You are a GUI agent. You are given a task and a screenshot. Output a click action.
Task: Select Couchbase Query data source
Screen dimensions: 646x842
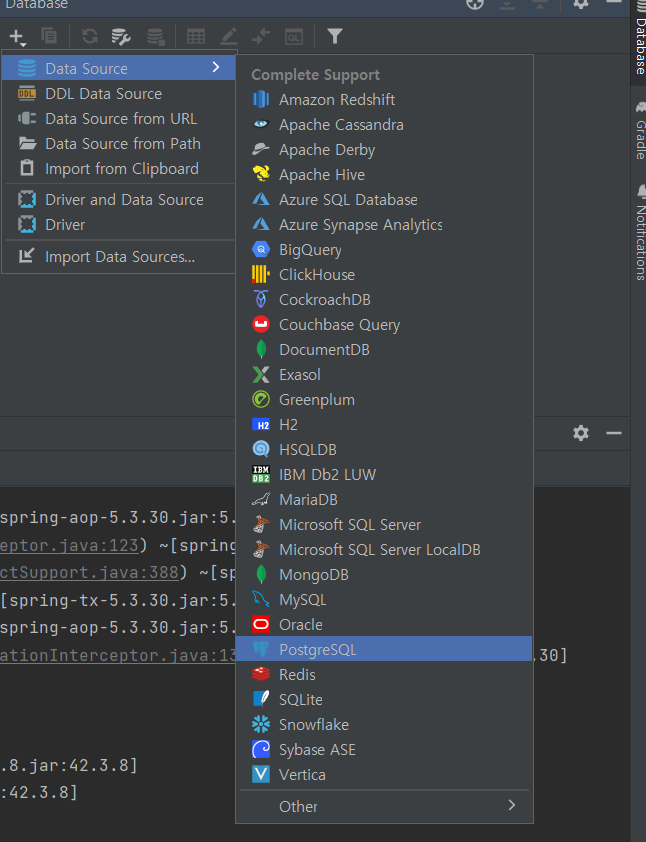tap(384, 325)
